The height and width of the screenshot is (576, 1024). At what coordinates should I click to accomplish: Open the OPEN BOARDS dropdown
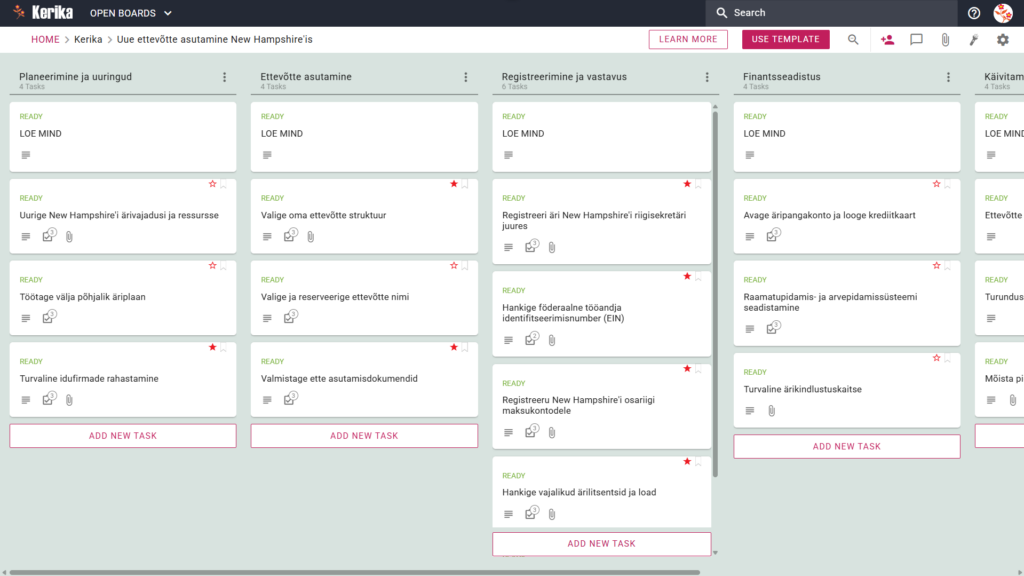(131, 13)
